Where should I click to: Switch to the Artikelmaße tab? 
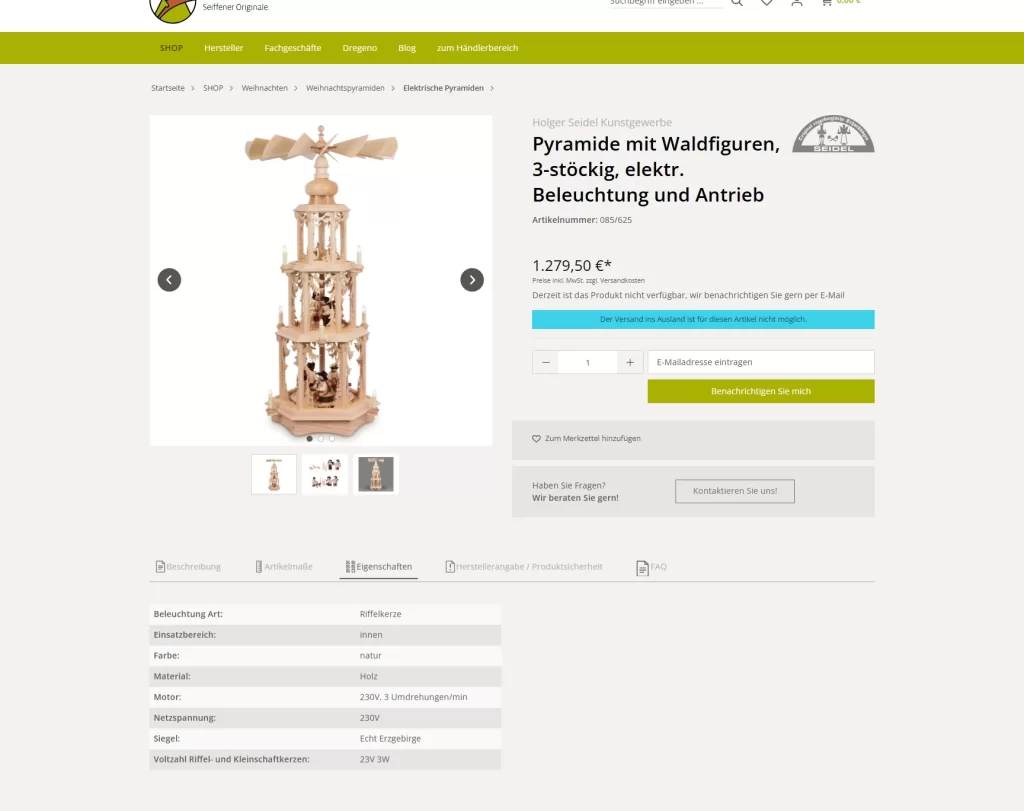284,567
